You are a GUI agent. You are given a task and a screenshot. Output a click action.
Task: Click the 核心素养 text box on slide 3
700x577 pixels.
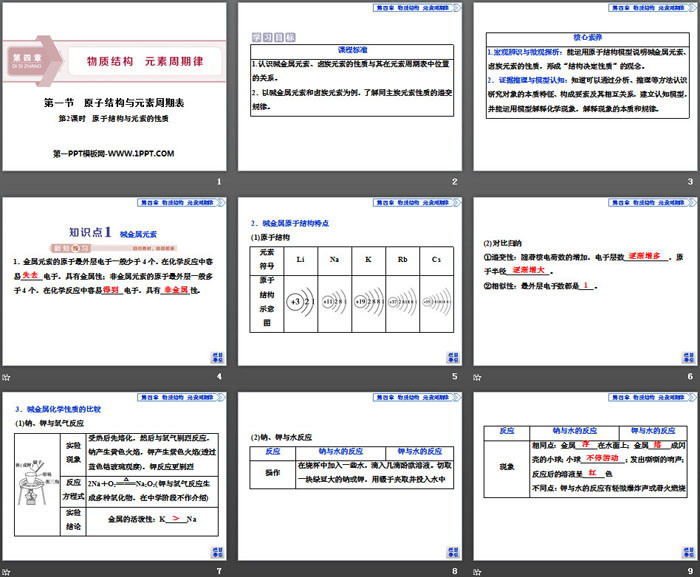[585, 76]
